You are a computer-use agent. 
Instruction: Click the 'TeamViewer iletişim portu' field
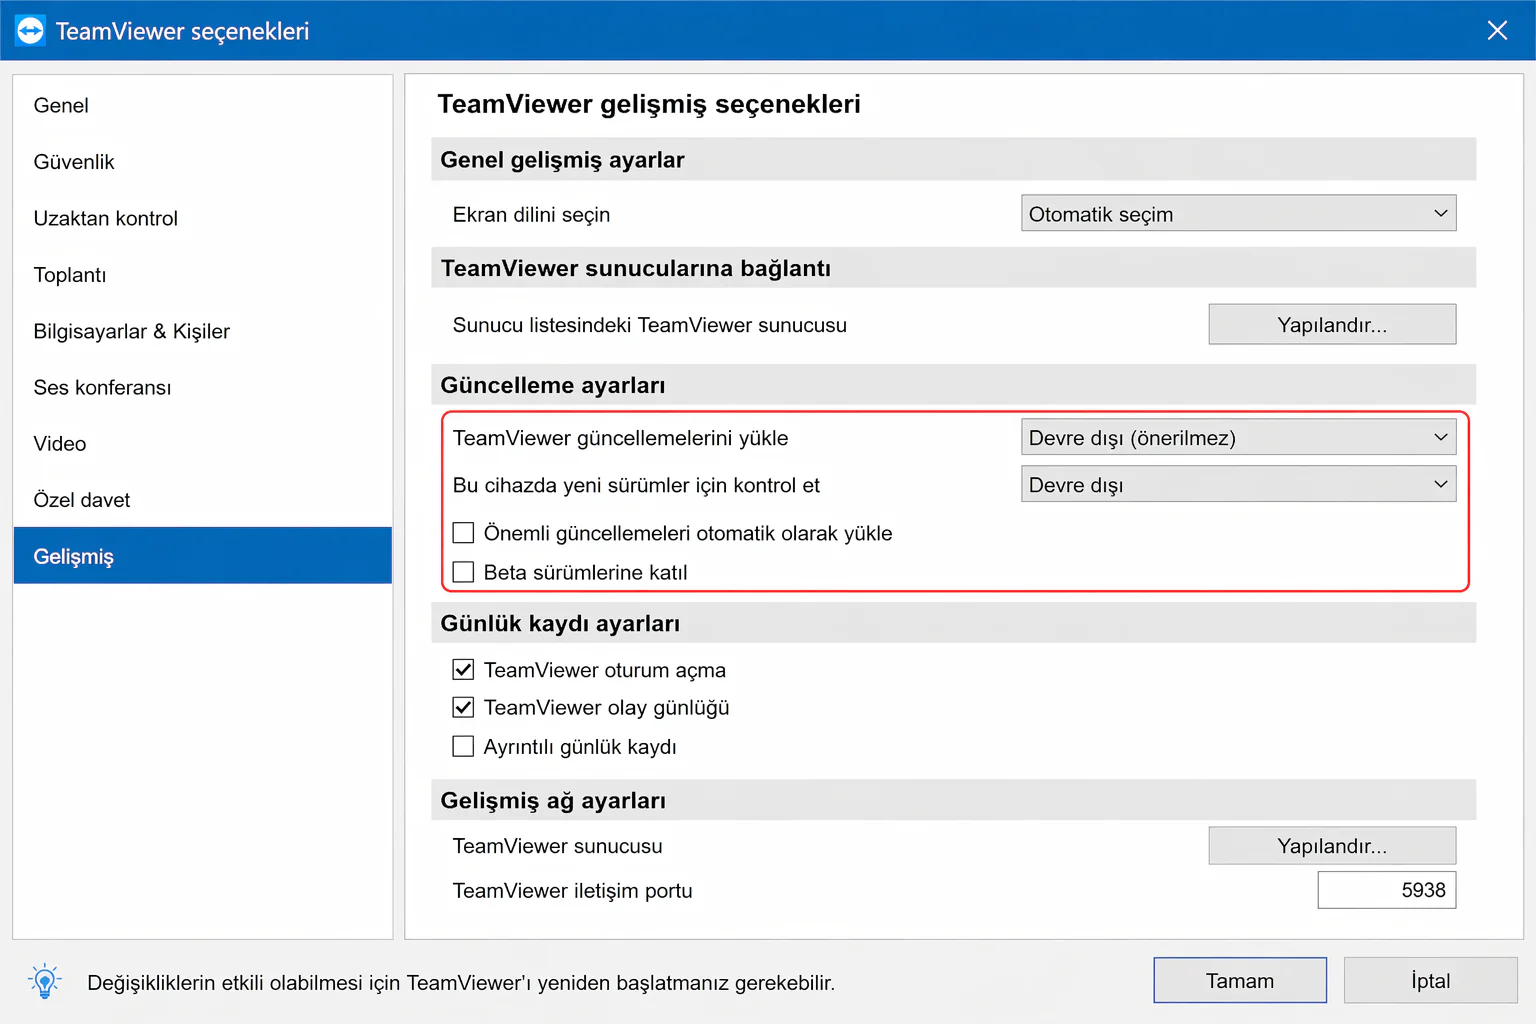[1386, 890]
